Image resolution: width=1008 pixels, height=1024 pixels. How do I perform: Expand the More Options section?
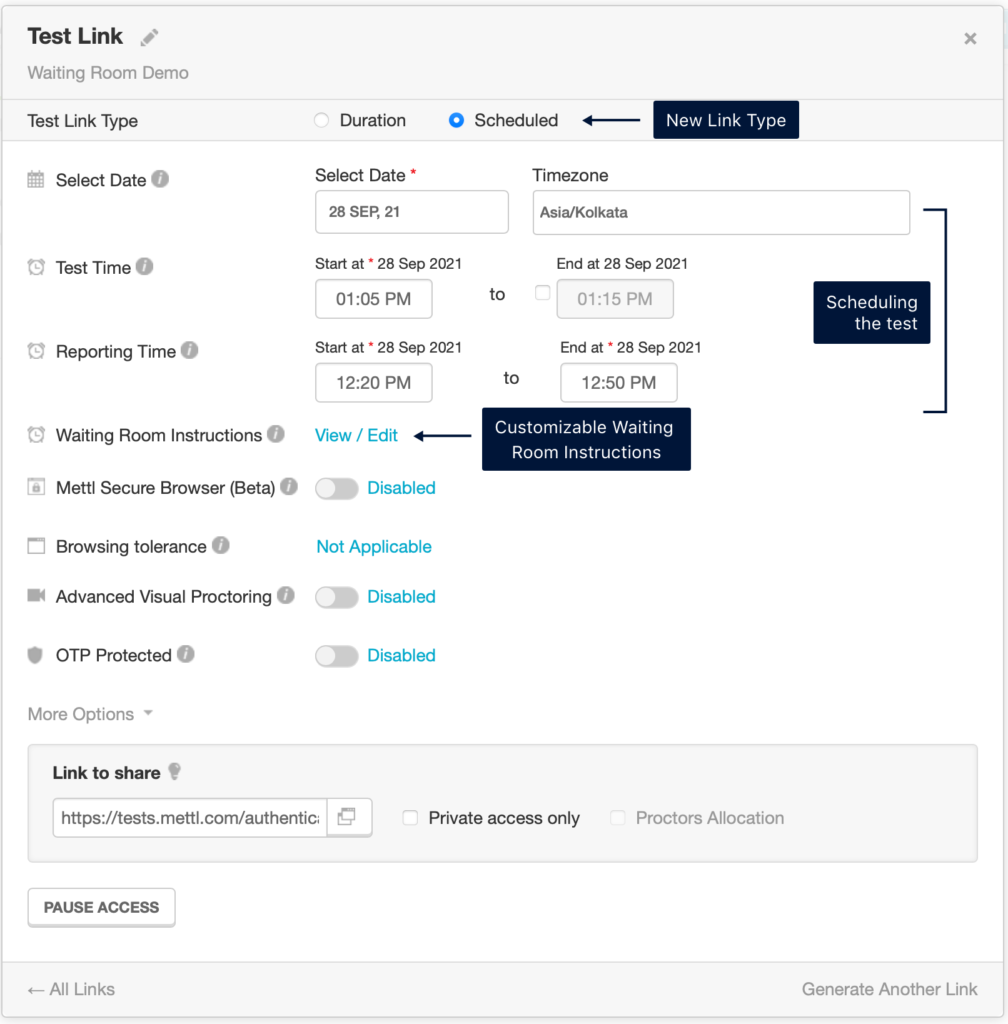pyautogui.click(x=90, y=714)
